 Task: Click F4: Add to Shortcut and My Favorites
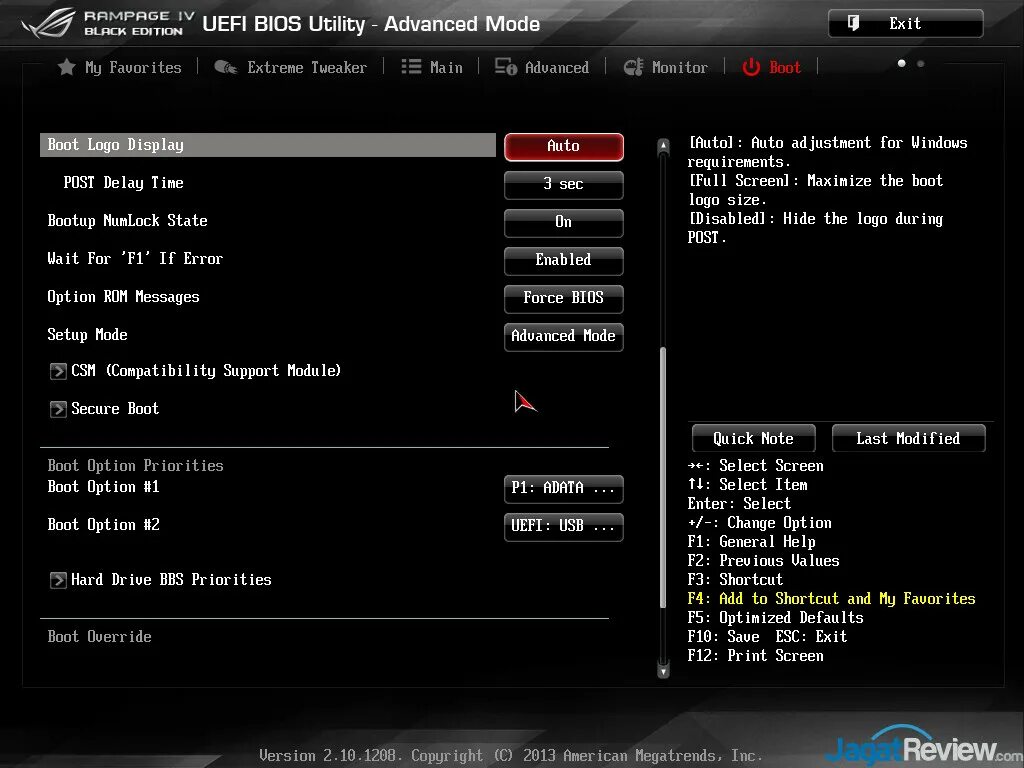pos(831,598)
